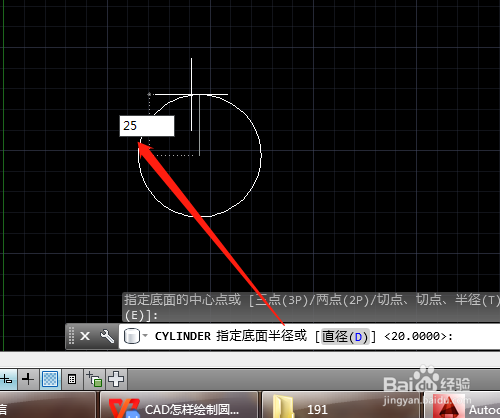Close the command line with X

coord(85,336)
